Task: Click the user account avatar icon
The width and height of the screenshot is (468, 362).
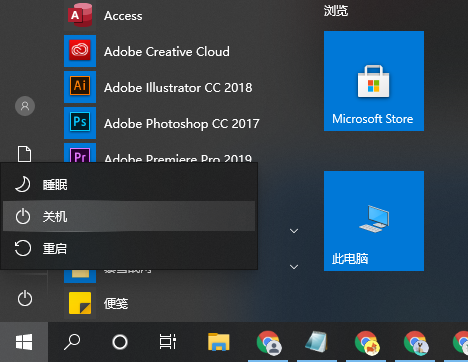Action: point(25,106)
